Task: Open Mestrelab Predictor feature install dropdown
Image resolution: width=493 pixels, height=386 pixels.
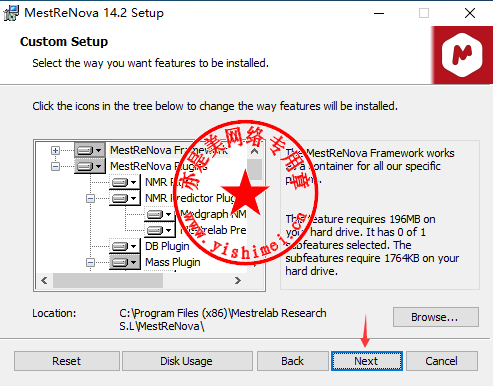Action: point(160,230)
